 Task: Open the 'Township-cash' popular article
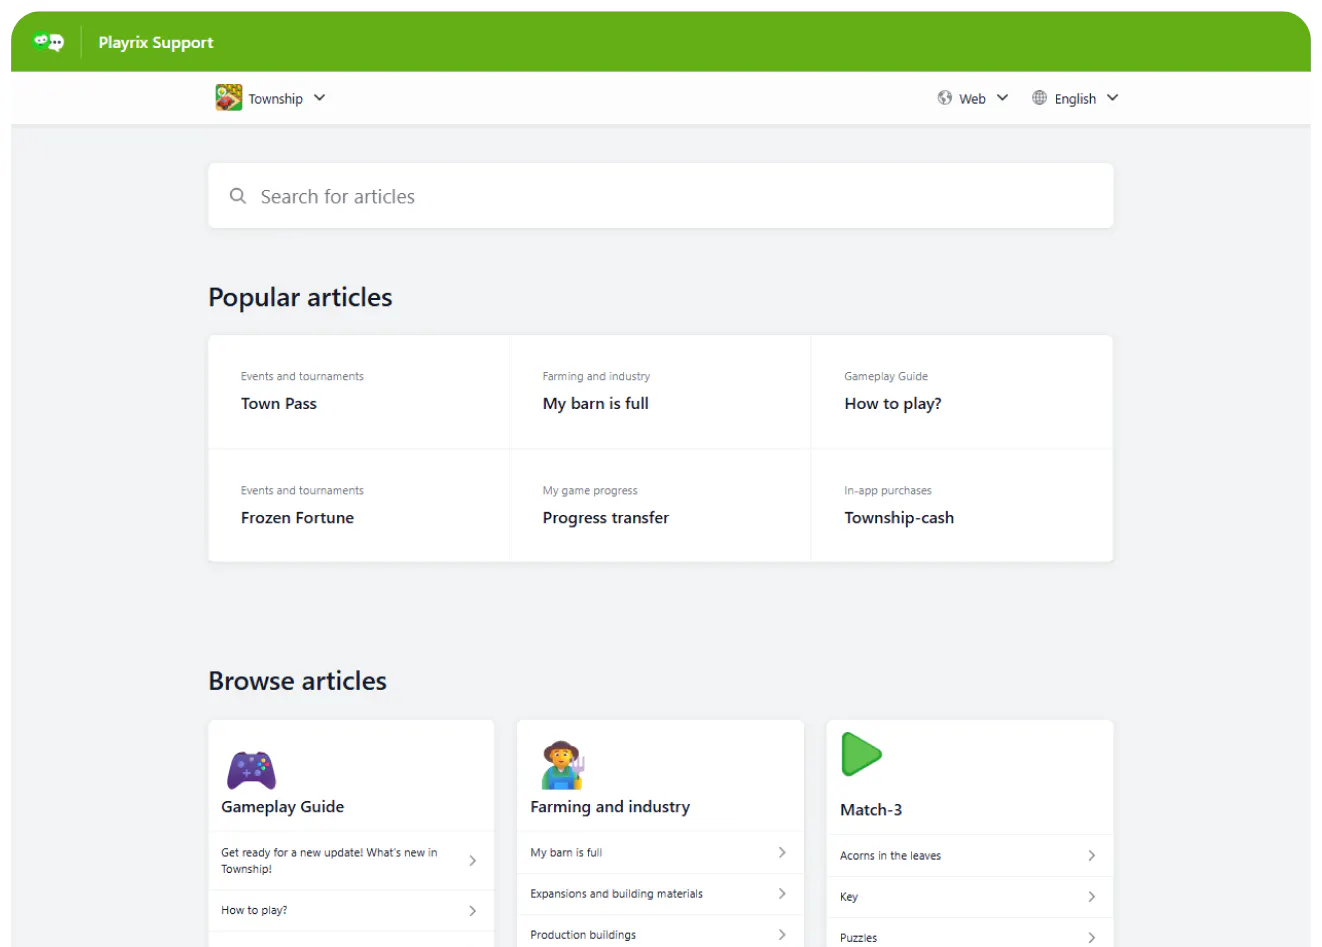tap(962, 506)
